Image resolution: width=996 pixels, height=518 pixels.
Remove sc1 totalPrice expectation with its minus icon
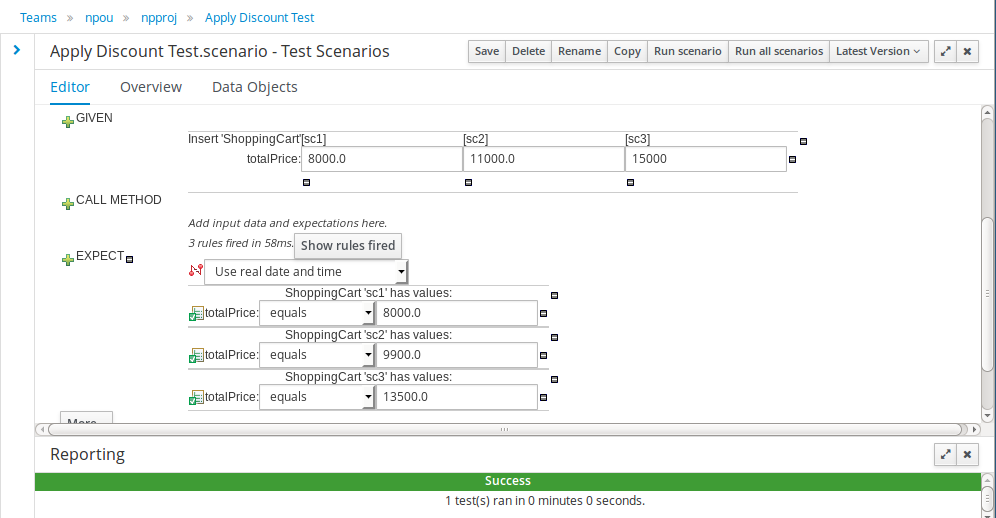pyautogui.click(x=543, y=313)
